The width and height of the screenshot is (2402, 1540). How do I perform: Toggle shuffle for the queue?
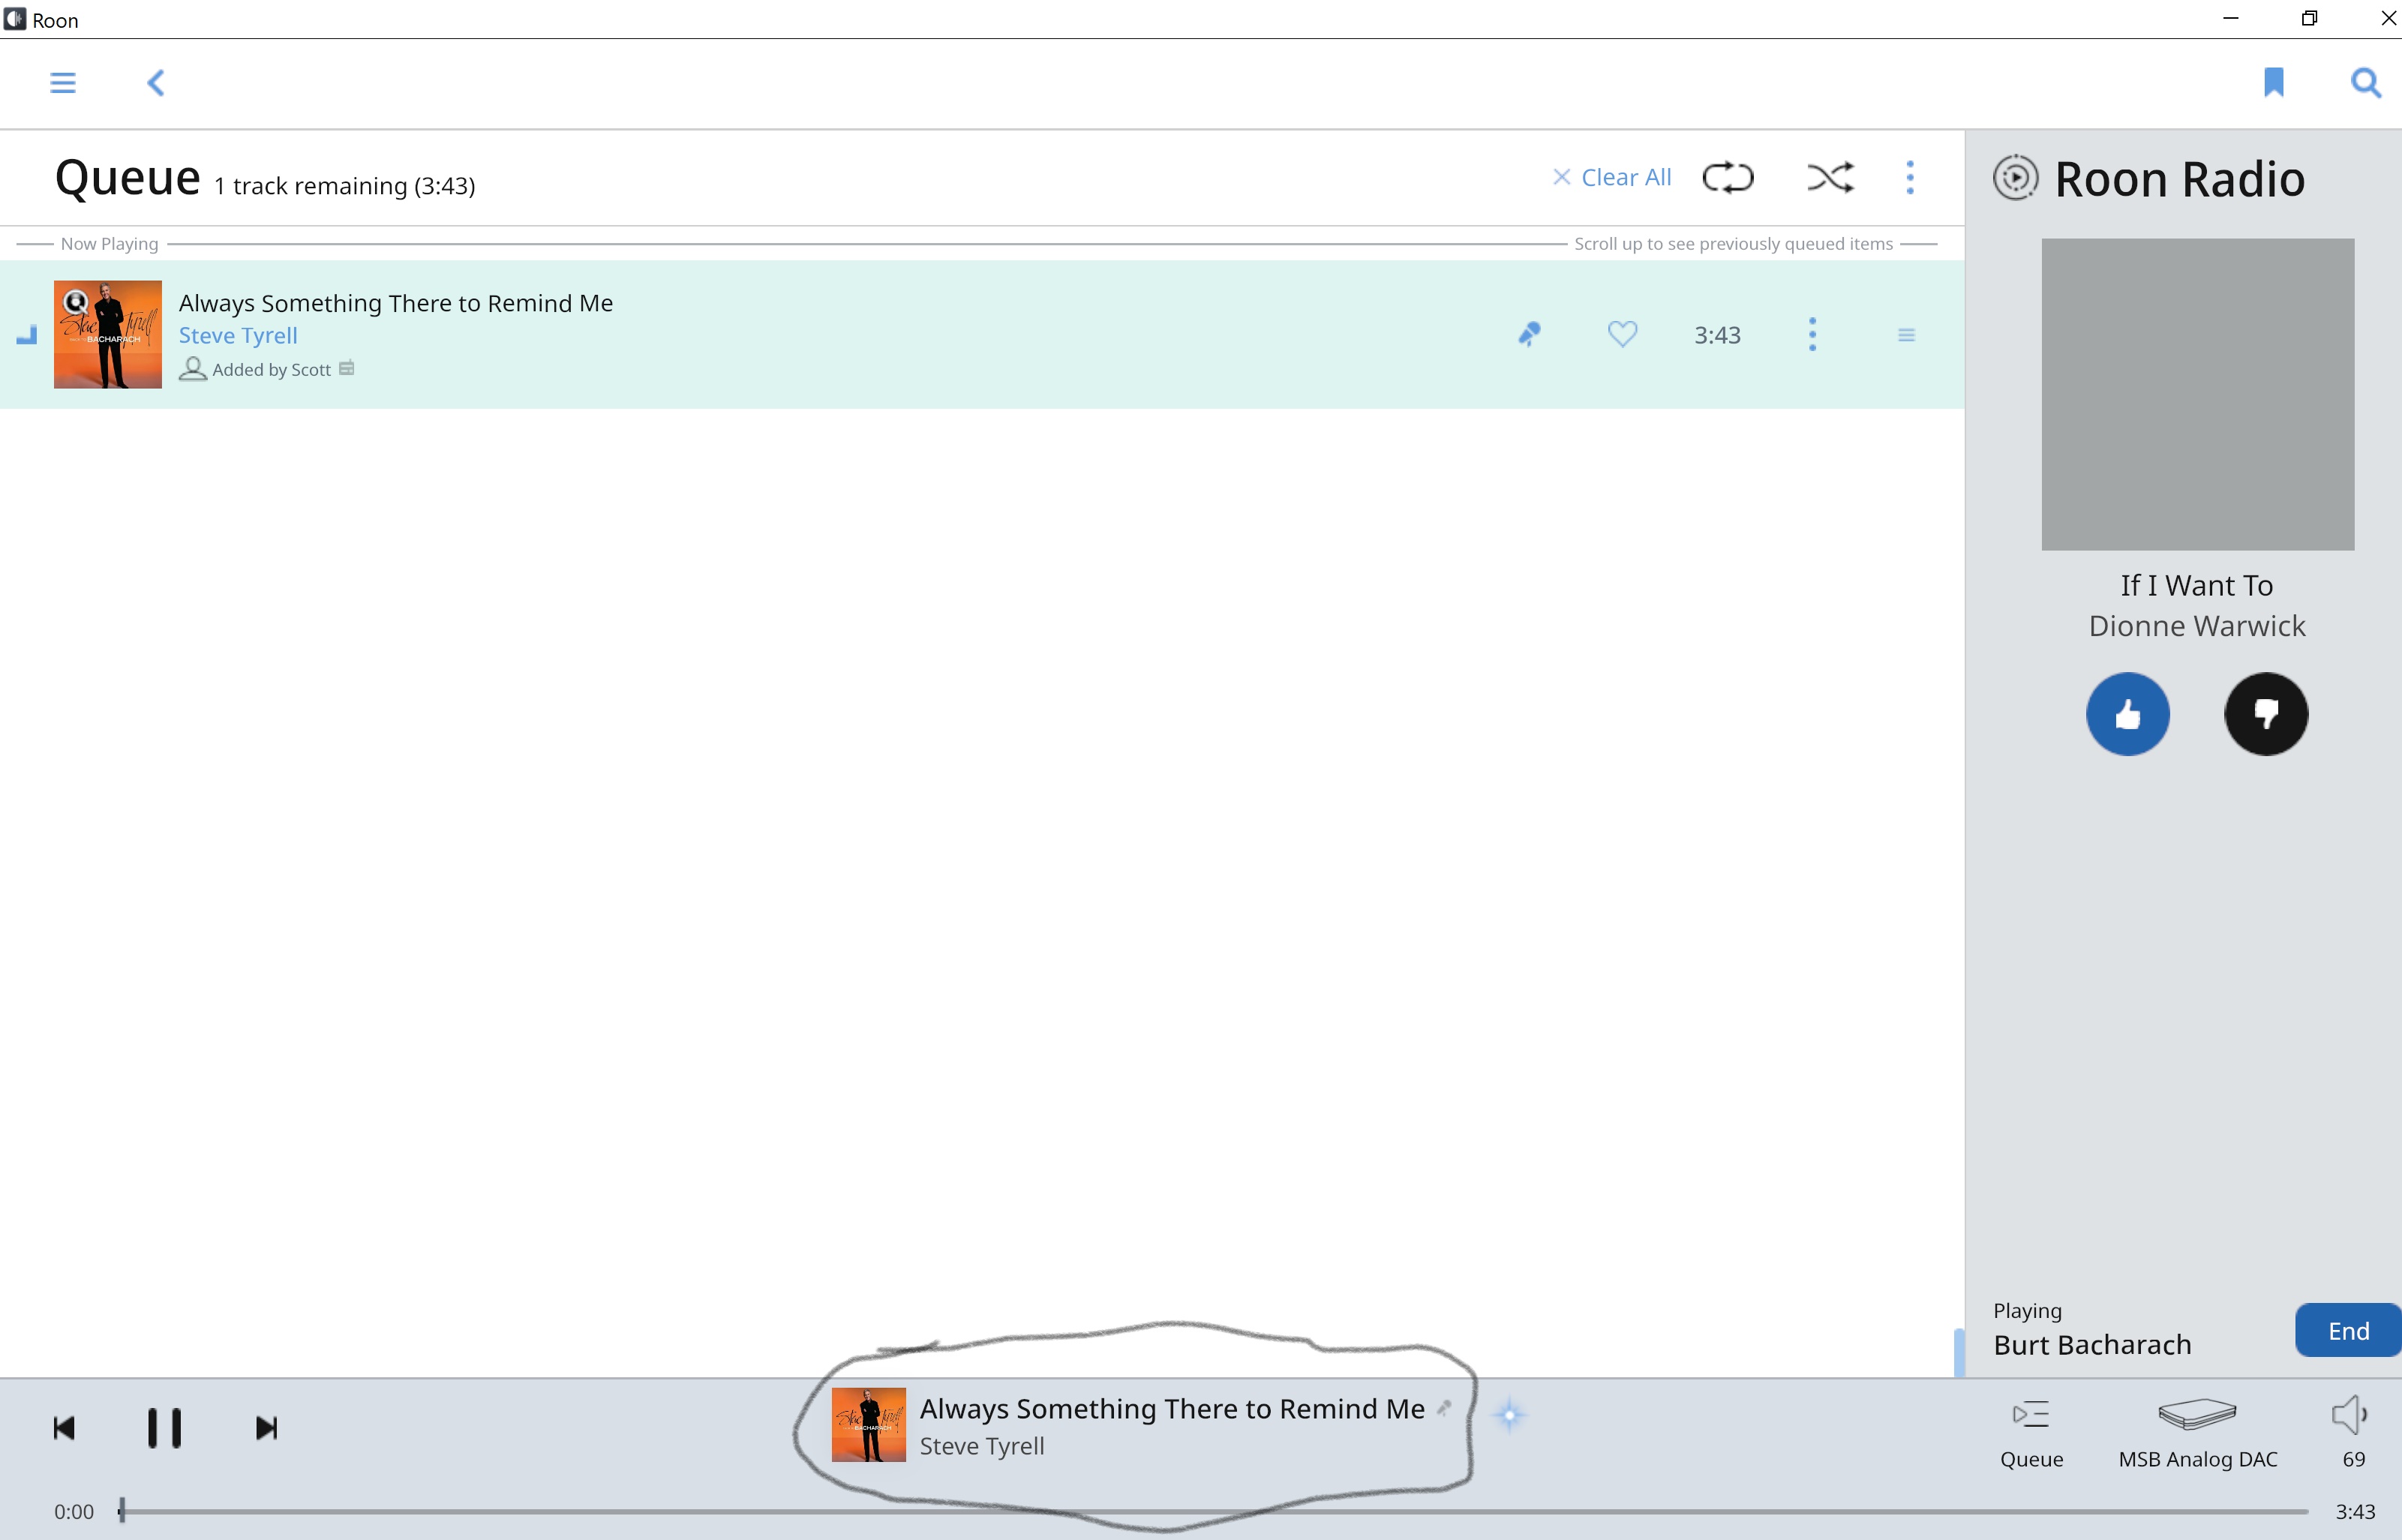(x=1830, y=178)
